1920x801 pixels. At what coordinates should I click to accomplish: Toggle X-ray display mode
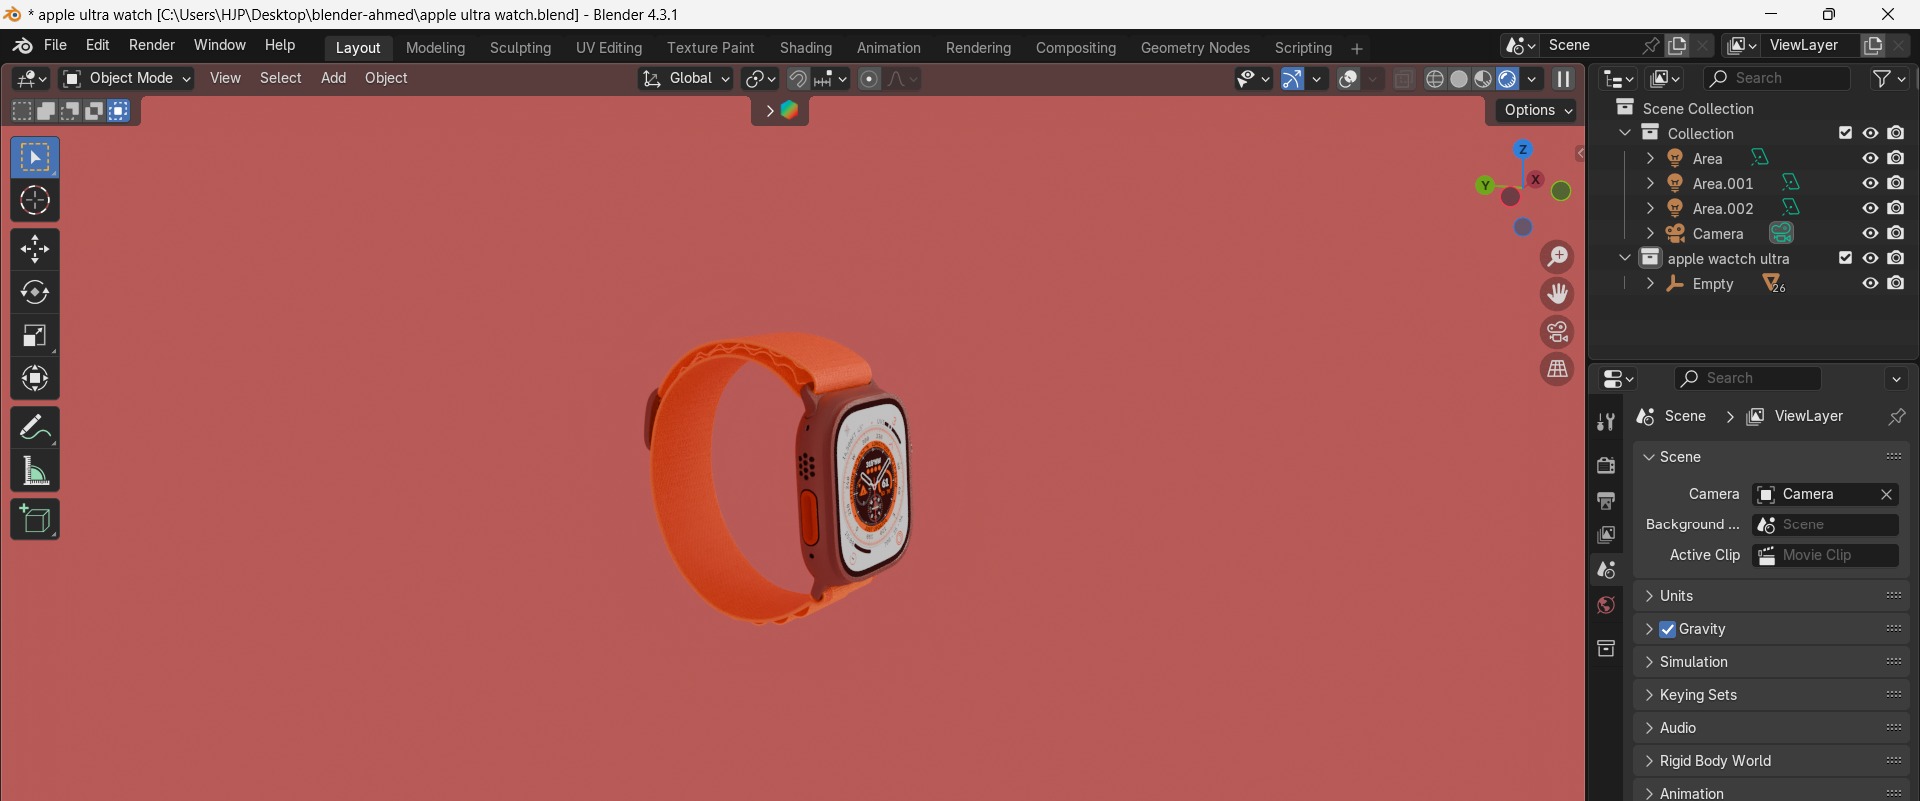1404,79
